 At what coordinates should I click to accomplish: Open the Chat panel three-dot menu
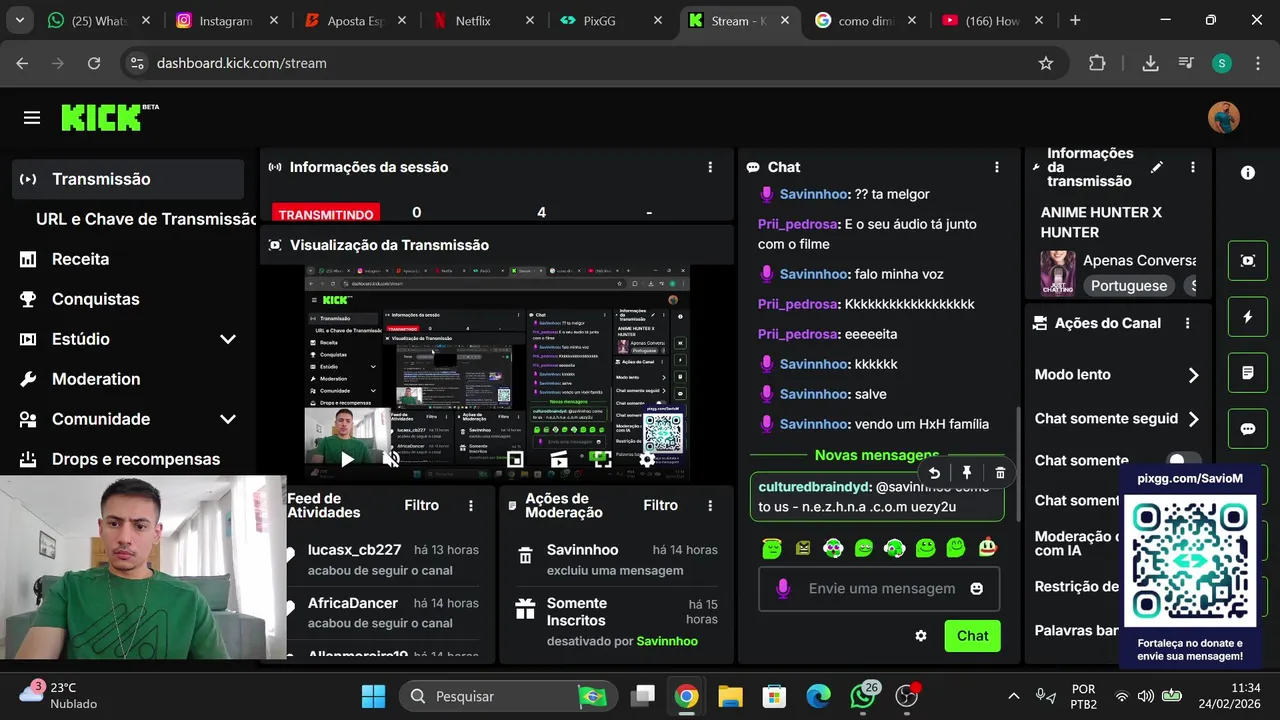click(996, 167)
